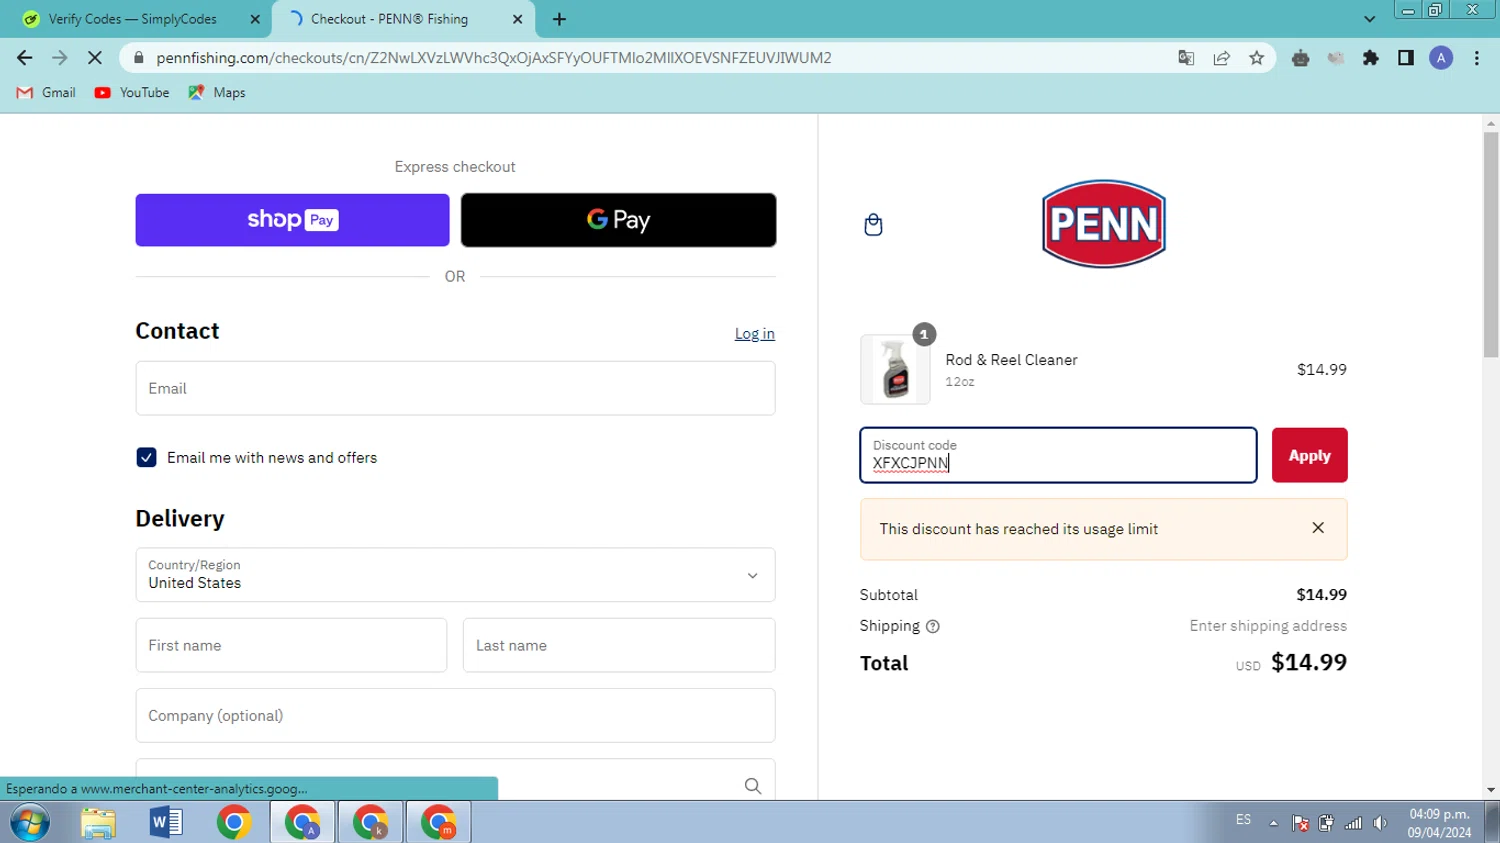Click the volume icon in system tray
1500x843 pixels.
point(1380,823)
